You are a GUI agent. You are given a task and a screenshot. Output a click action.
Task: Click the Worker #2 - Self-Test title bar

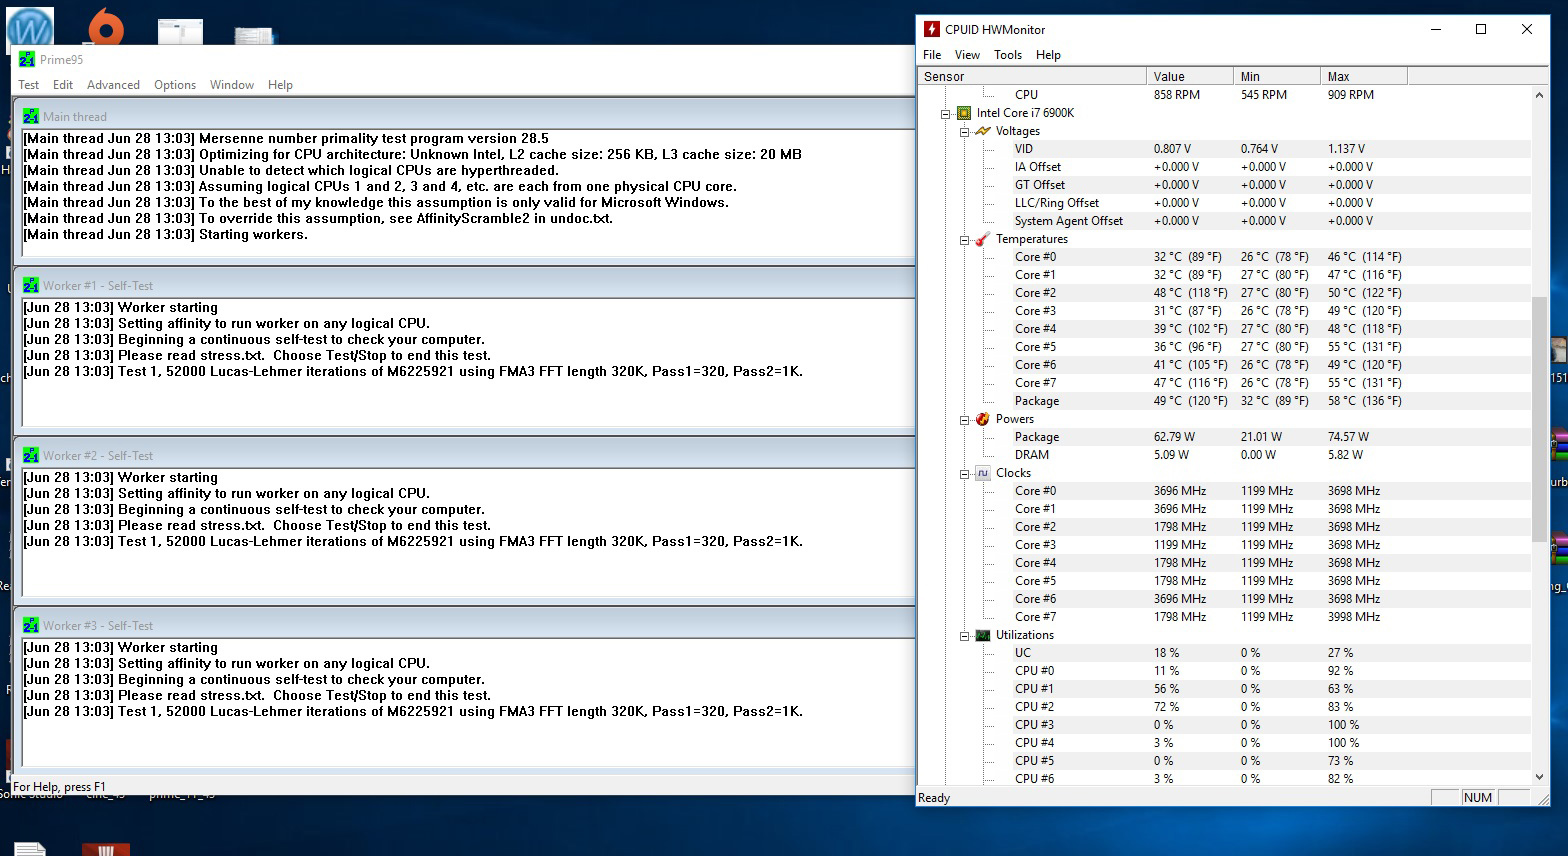click(x=465, y=455)
